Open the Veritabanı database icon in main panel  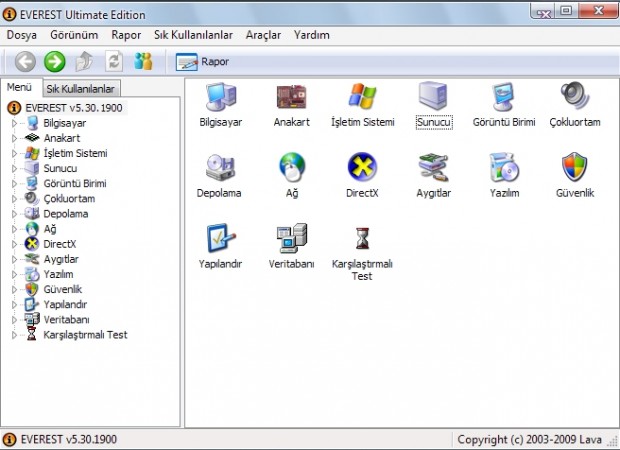click(292, 238)
